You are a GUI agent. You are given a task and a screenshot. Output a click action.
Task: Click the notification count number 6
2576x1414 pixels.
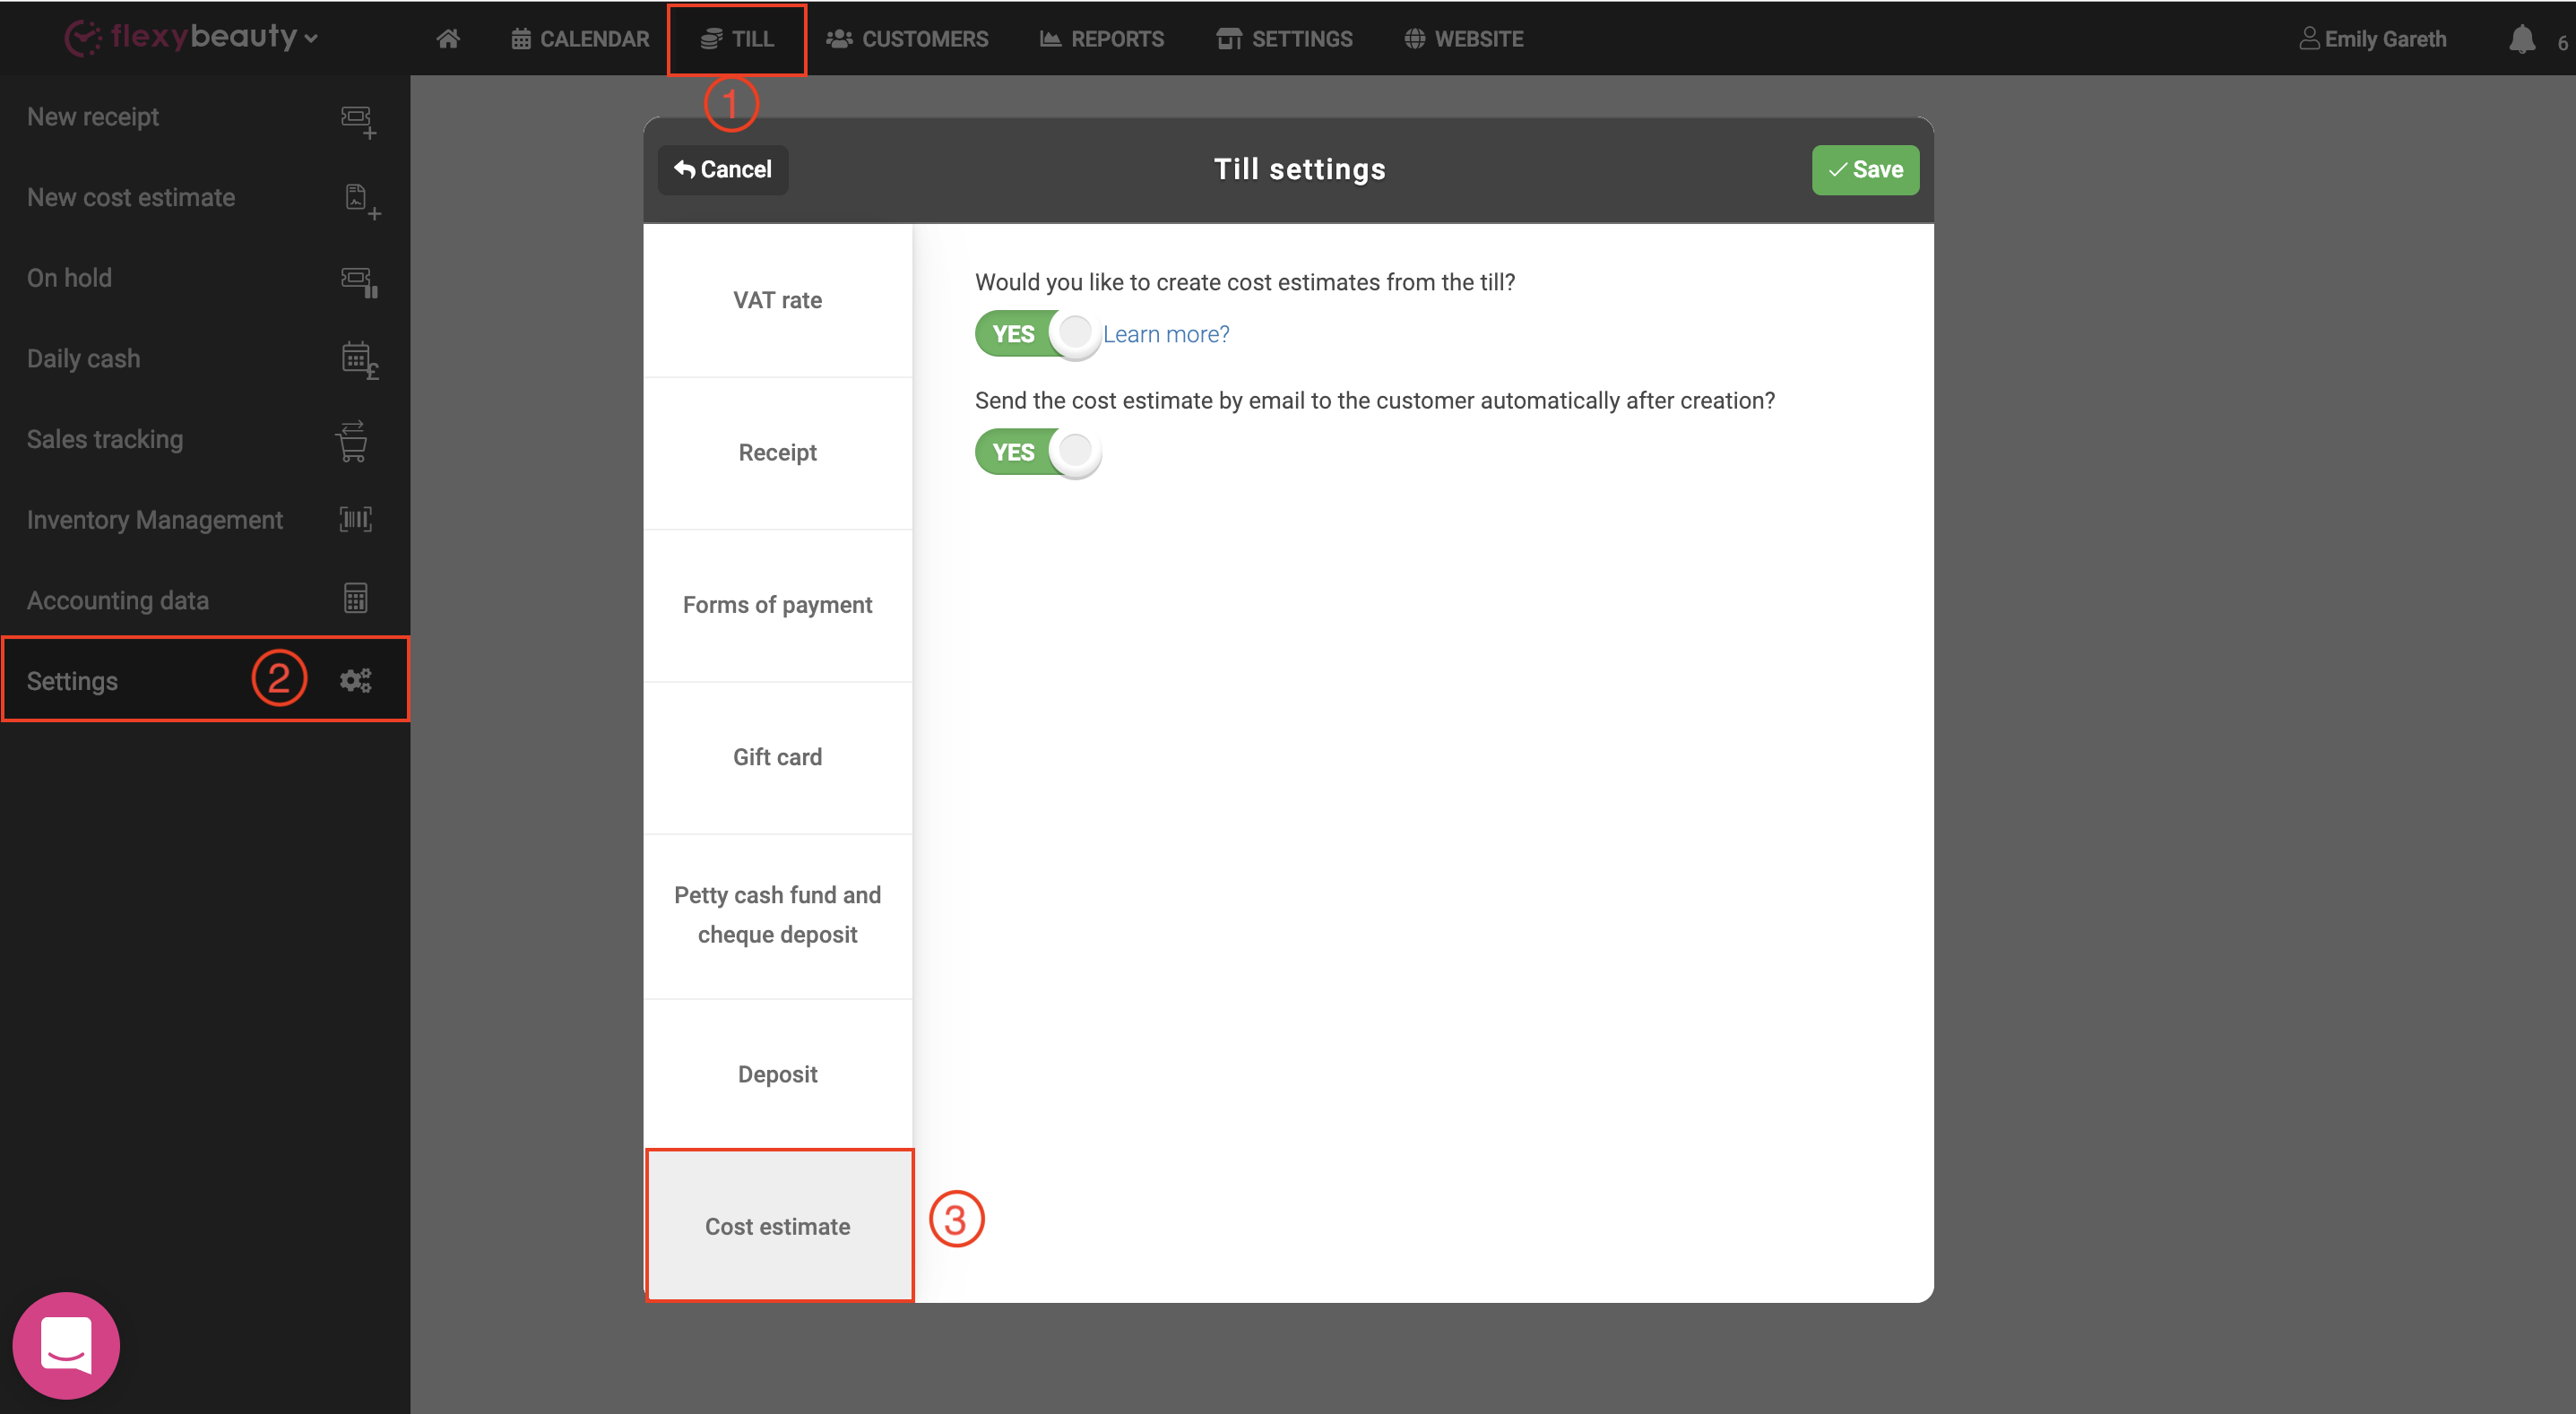(2562, 43)
